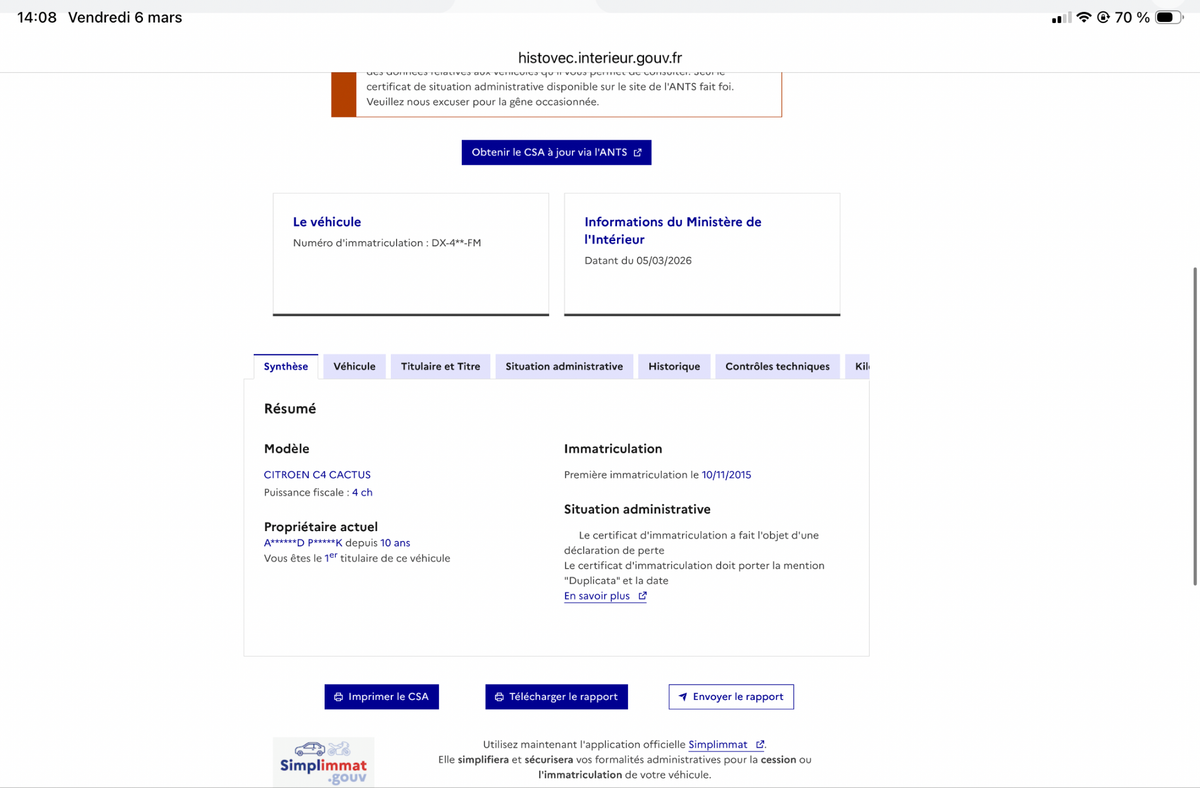Click the Datant du 05/03/2026 text
Screen dimensions: 1200x788
pyautogui.click(x=638, y=261)
